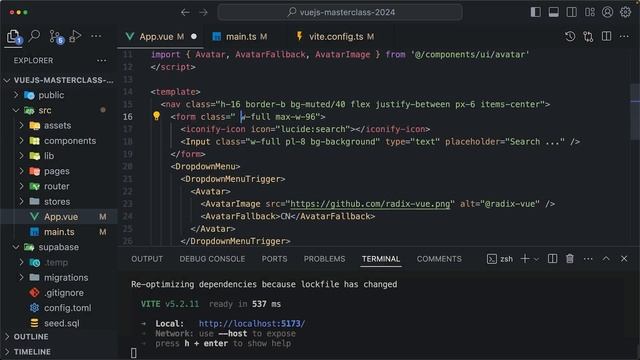Close the bottom panel
The height and width of the screenshot is (360, 640).
point(624,259)
